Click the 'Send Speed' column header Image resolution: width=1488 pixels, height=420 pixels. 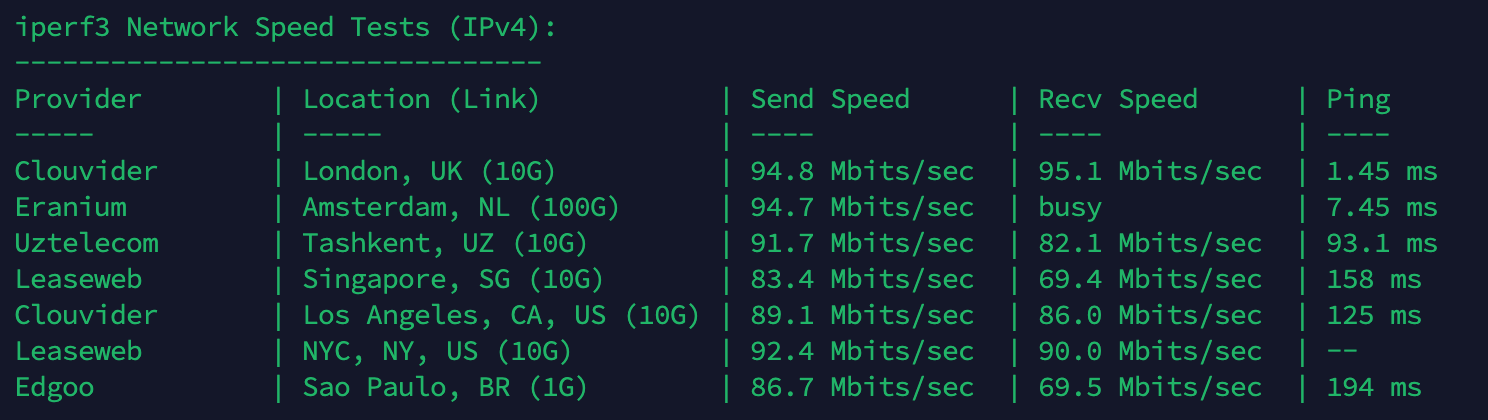click(830, 99)
